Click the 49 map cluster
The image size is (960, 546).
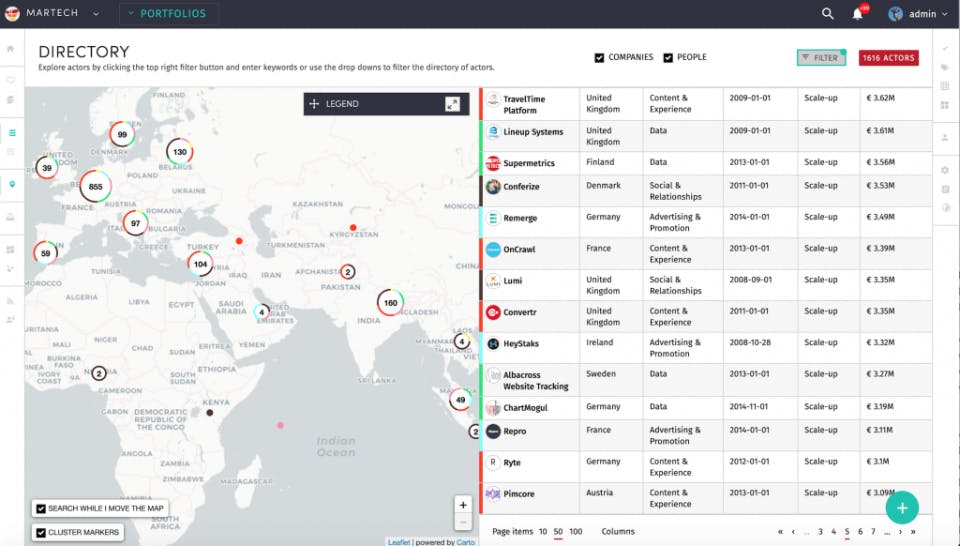pos(460,400)
